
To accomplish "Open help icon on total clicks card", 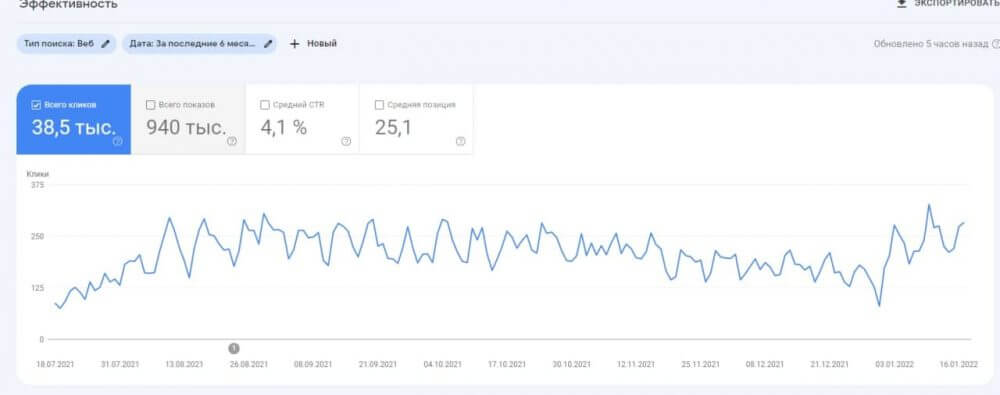I will (x=117, y=142).
